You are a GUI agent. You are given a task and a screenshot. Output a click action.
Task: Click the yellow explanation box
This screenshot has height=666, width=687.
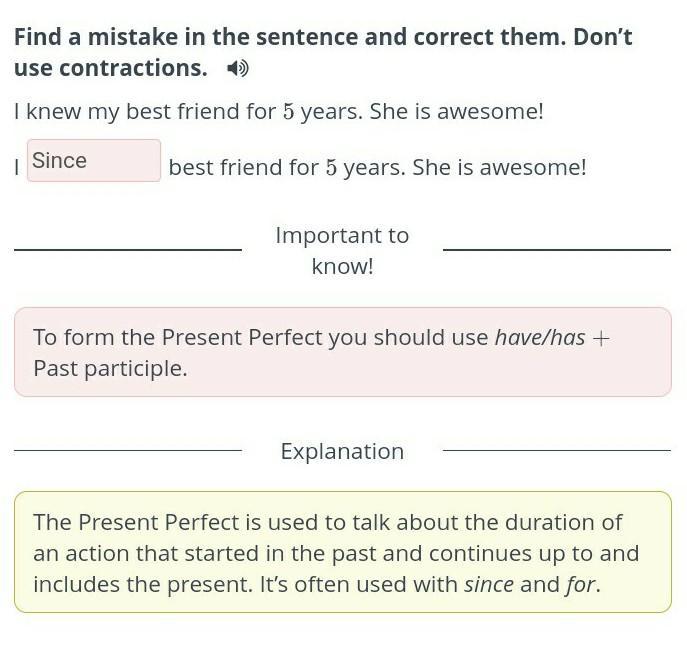tap(343, 552)
